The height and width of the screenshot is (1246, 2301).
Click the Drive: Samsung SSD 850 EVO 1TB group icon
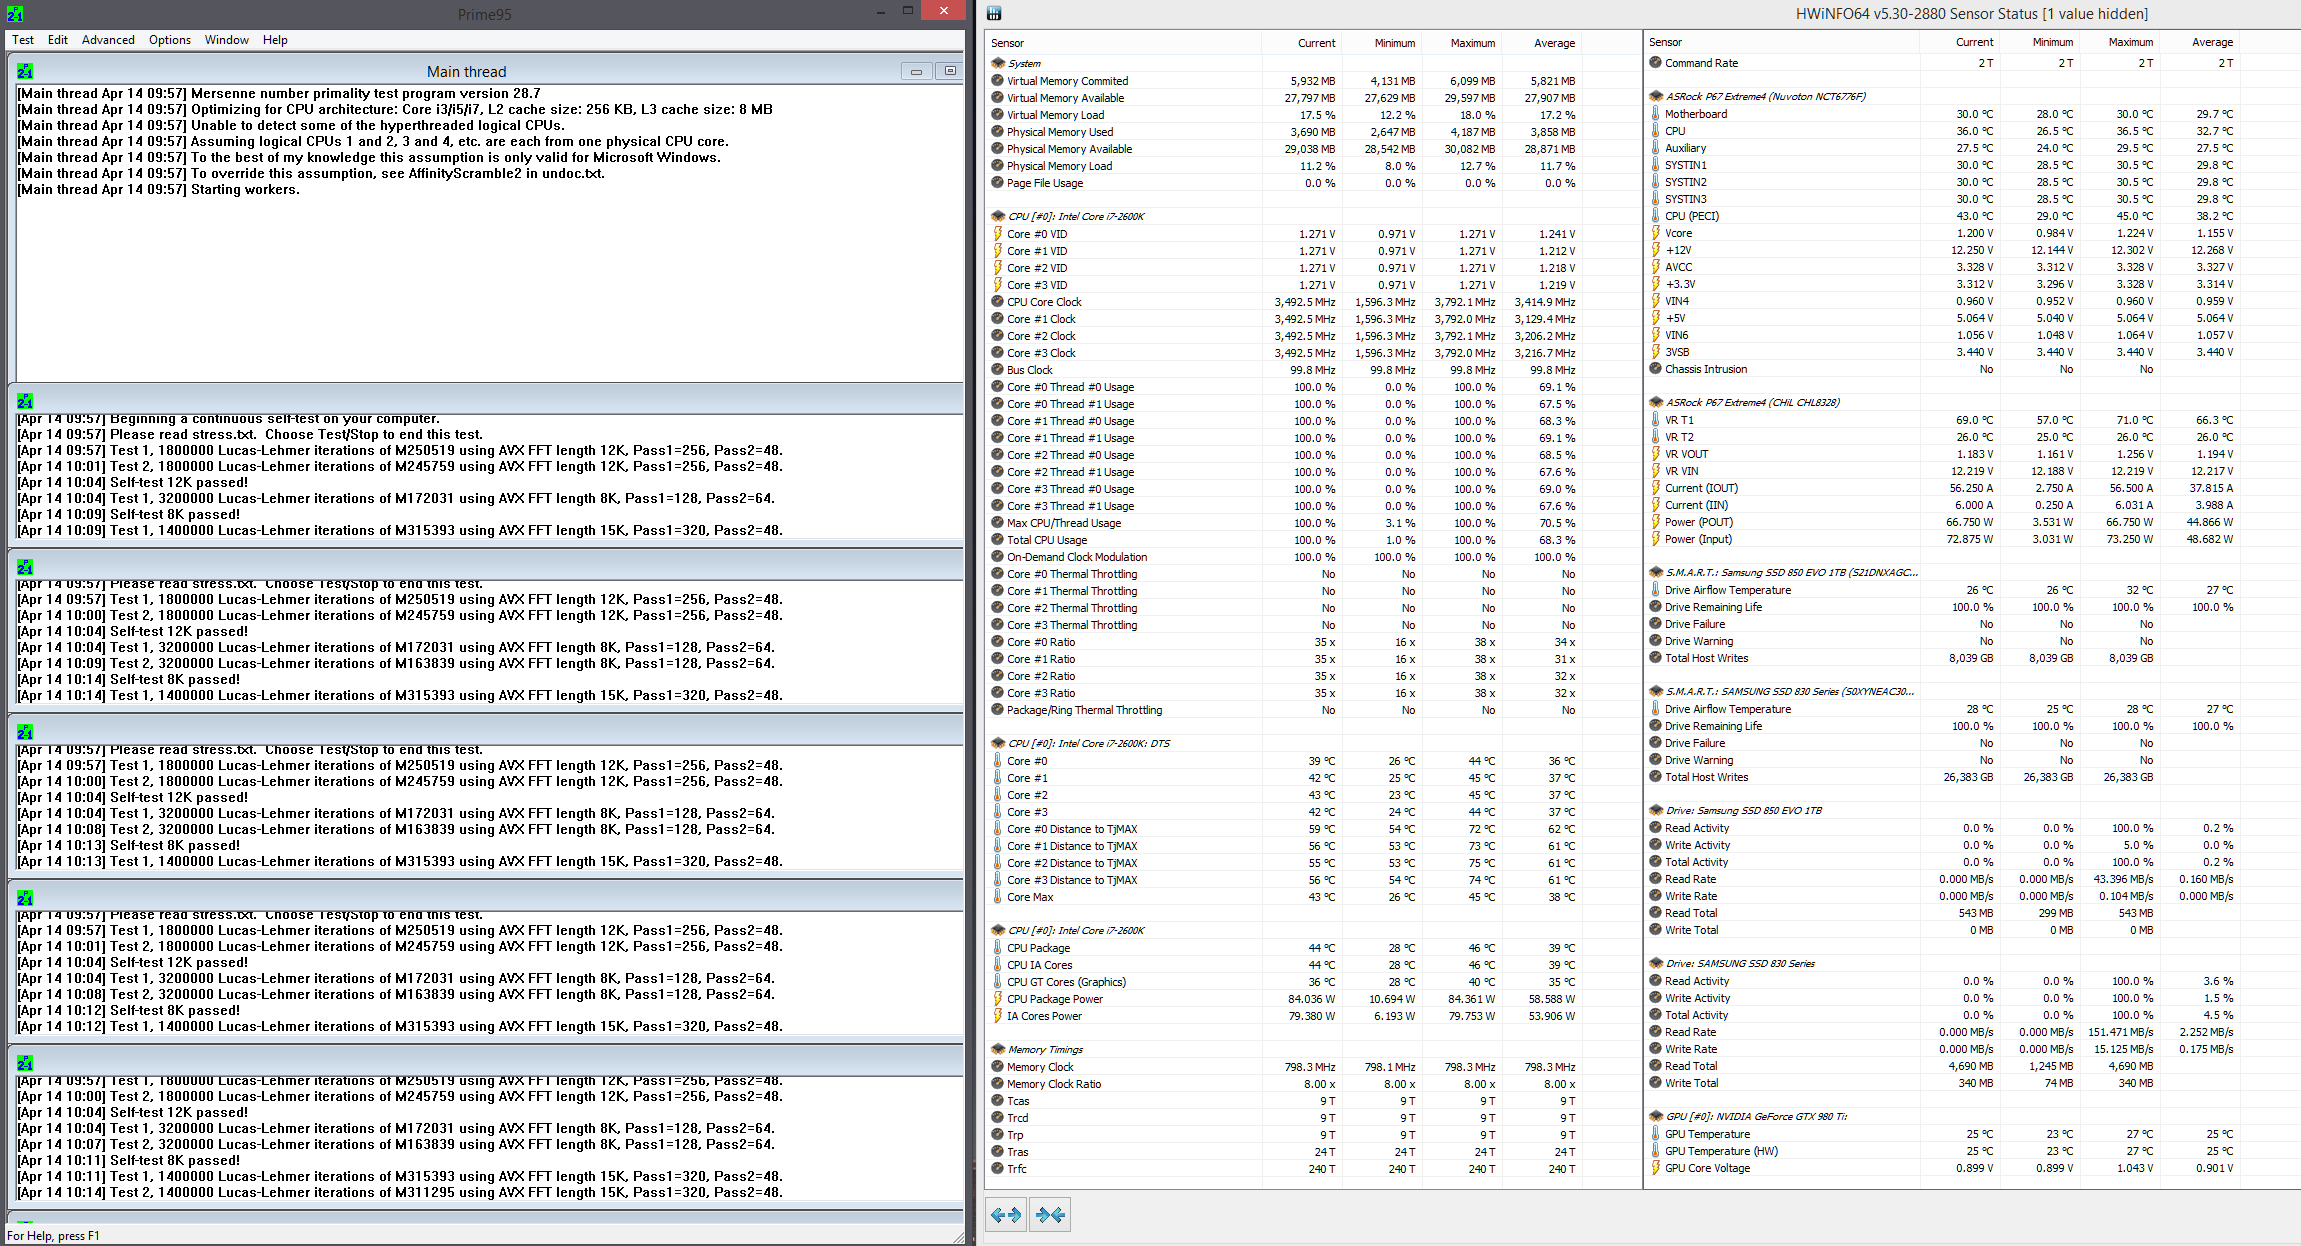point(1656,810)
